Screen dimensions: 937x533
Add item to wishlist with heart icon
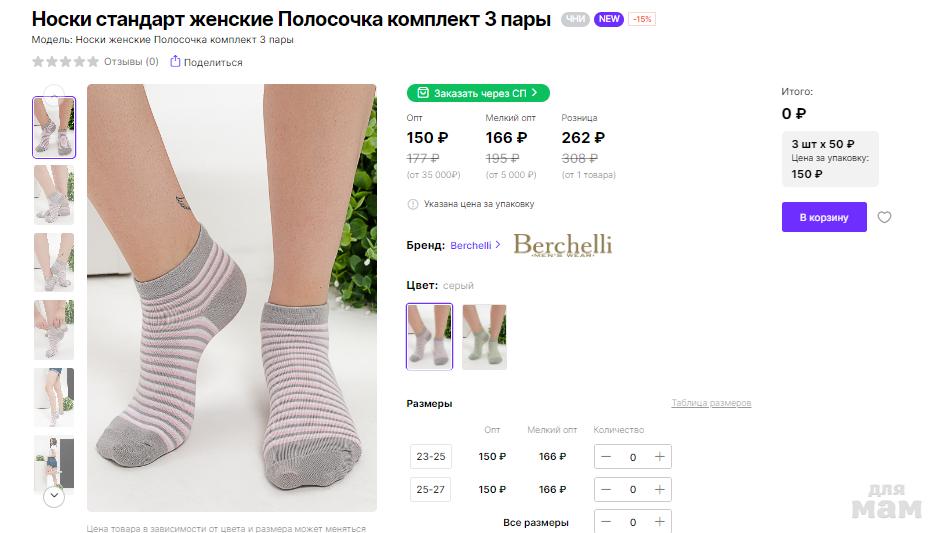click(884, 217)
